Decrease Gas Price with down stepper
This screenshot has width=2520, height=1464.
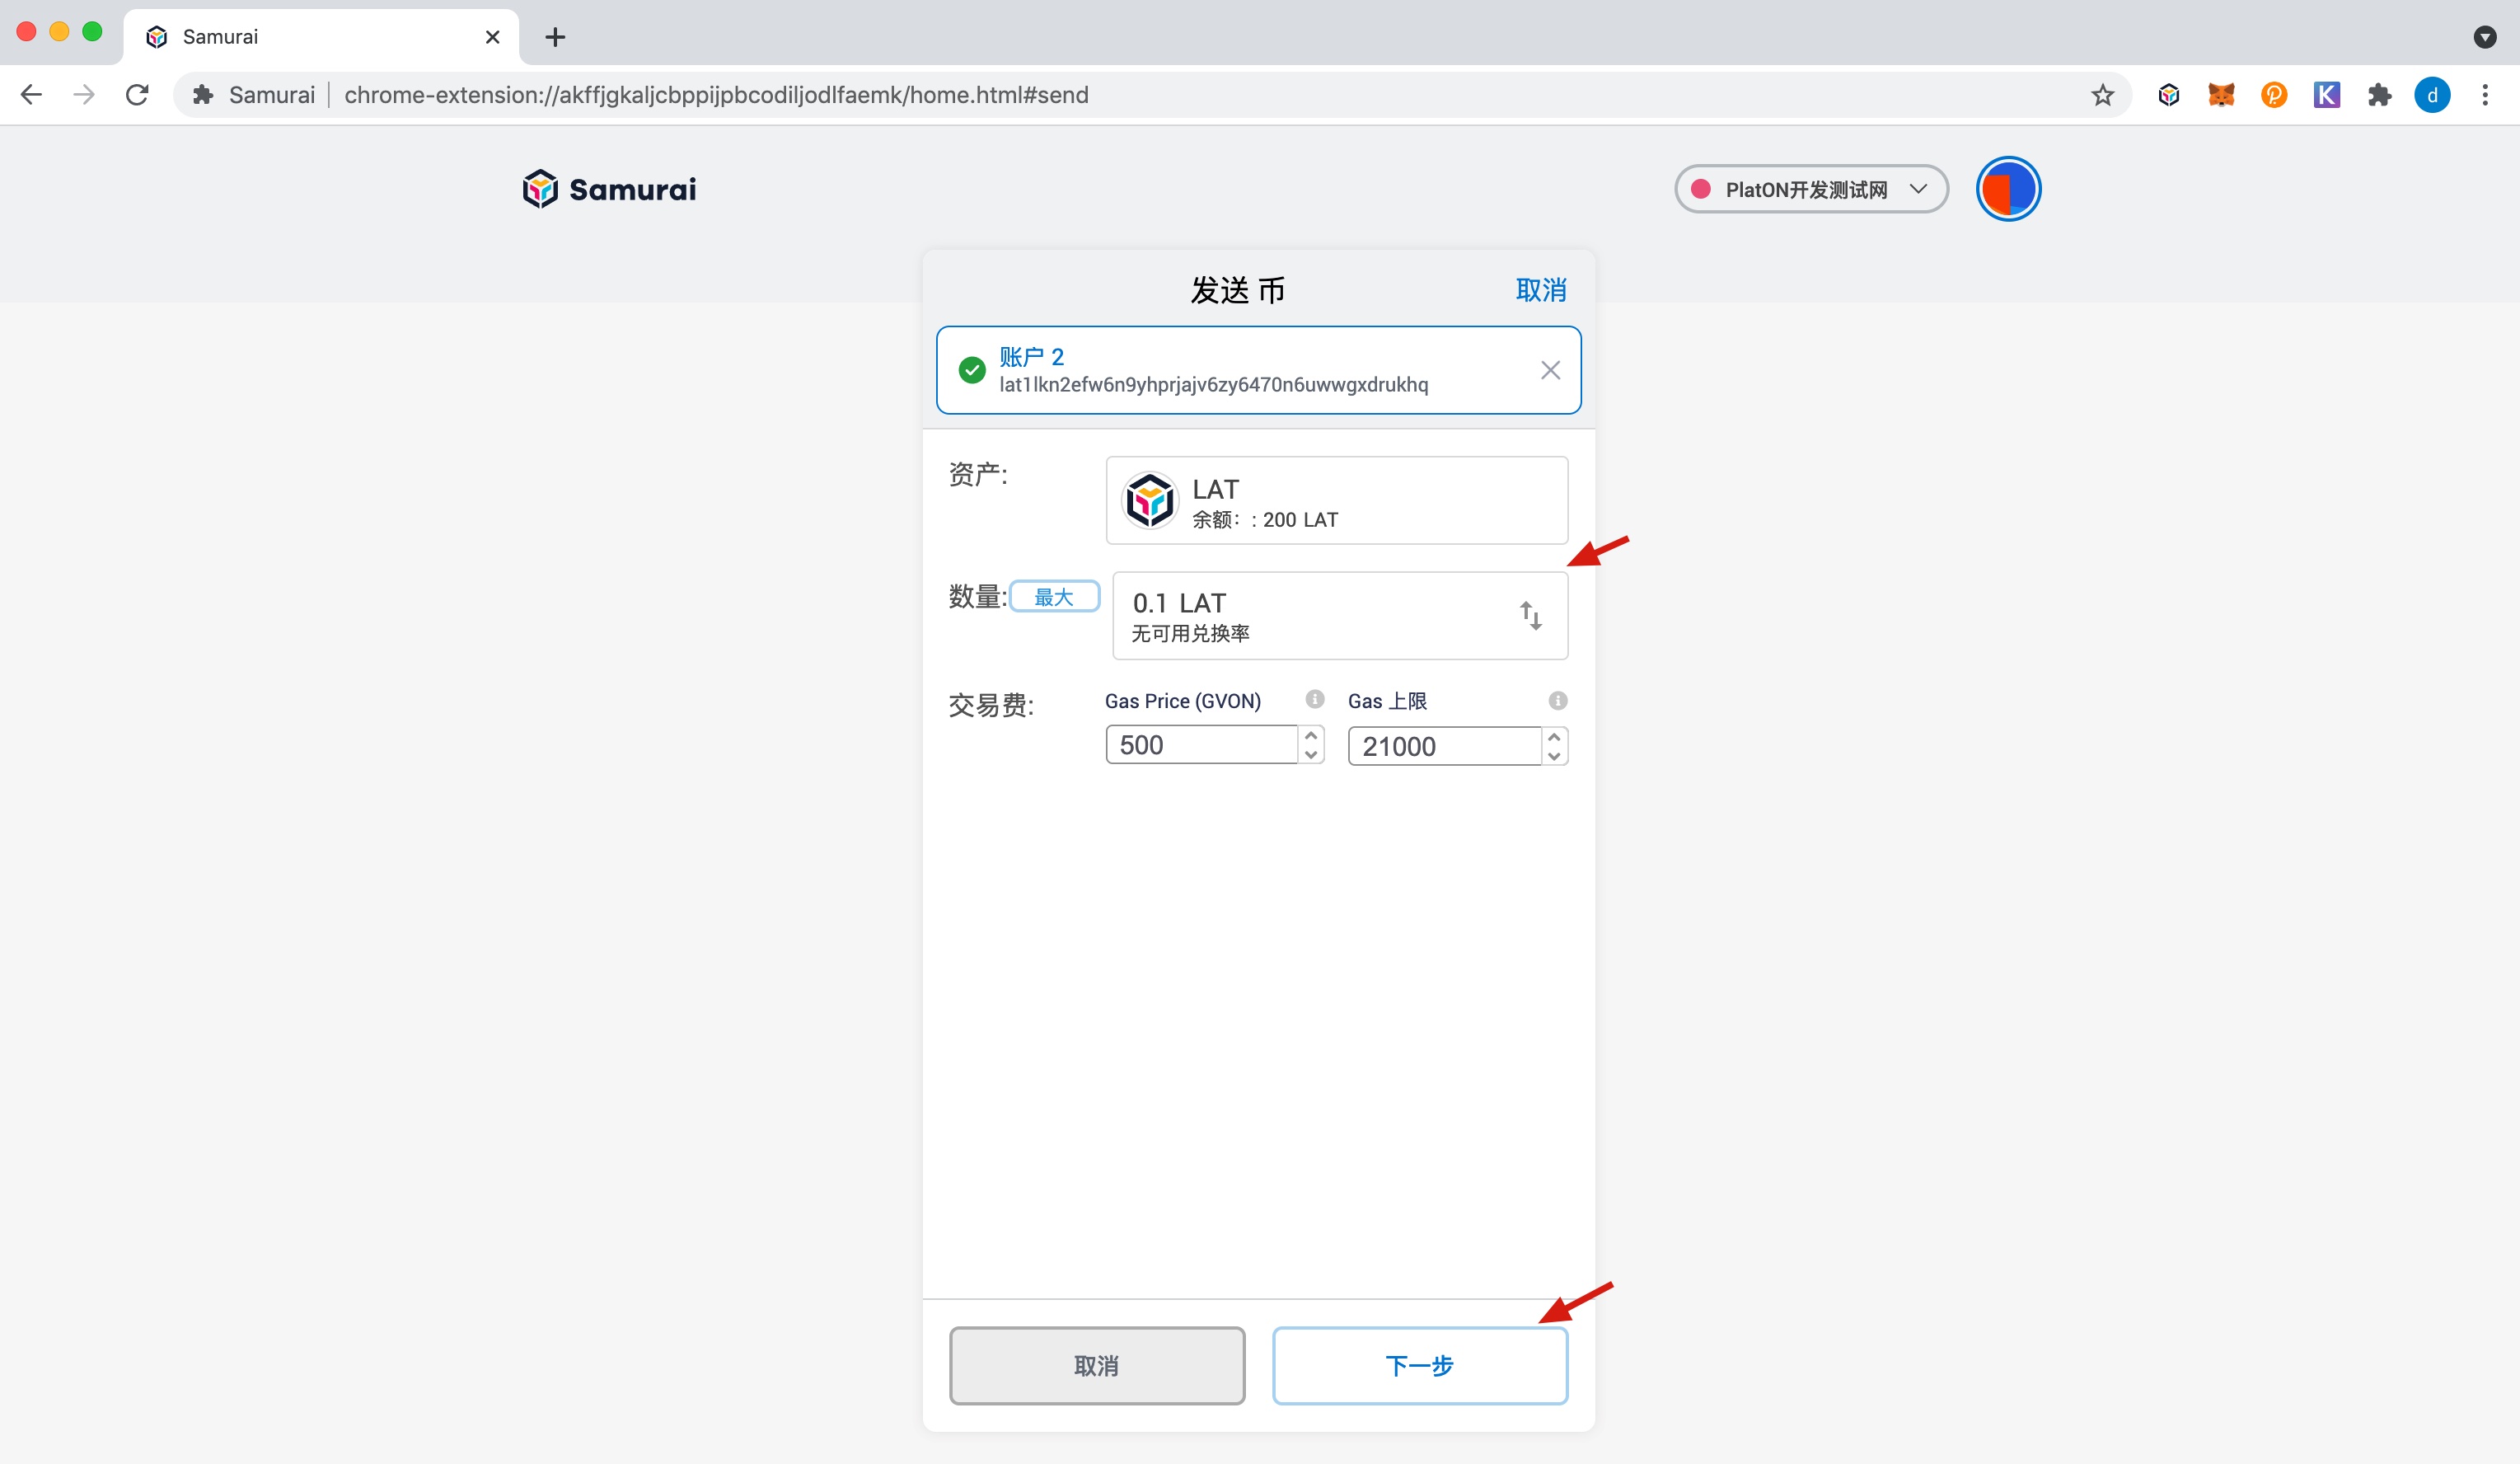pos(1311,755)
